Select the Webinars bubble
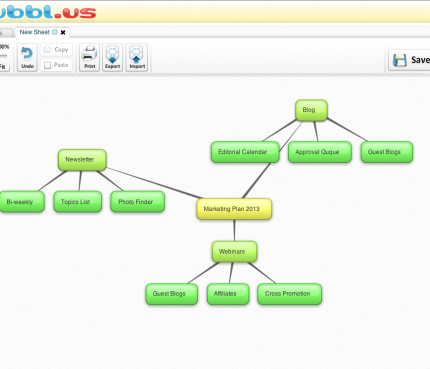 (234, 252)
